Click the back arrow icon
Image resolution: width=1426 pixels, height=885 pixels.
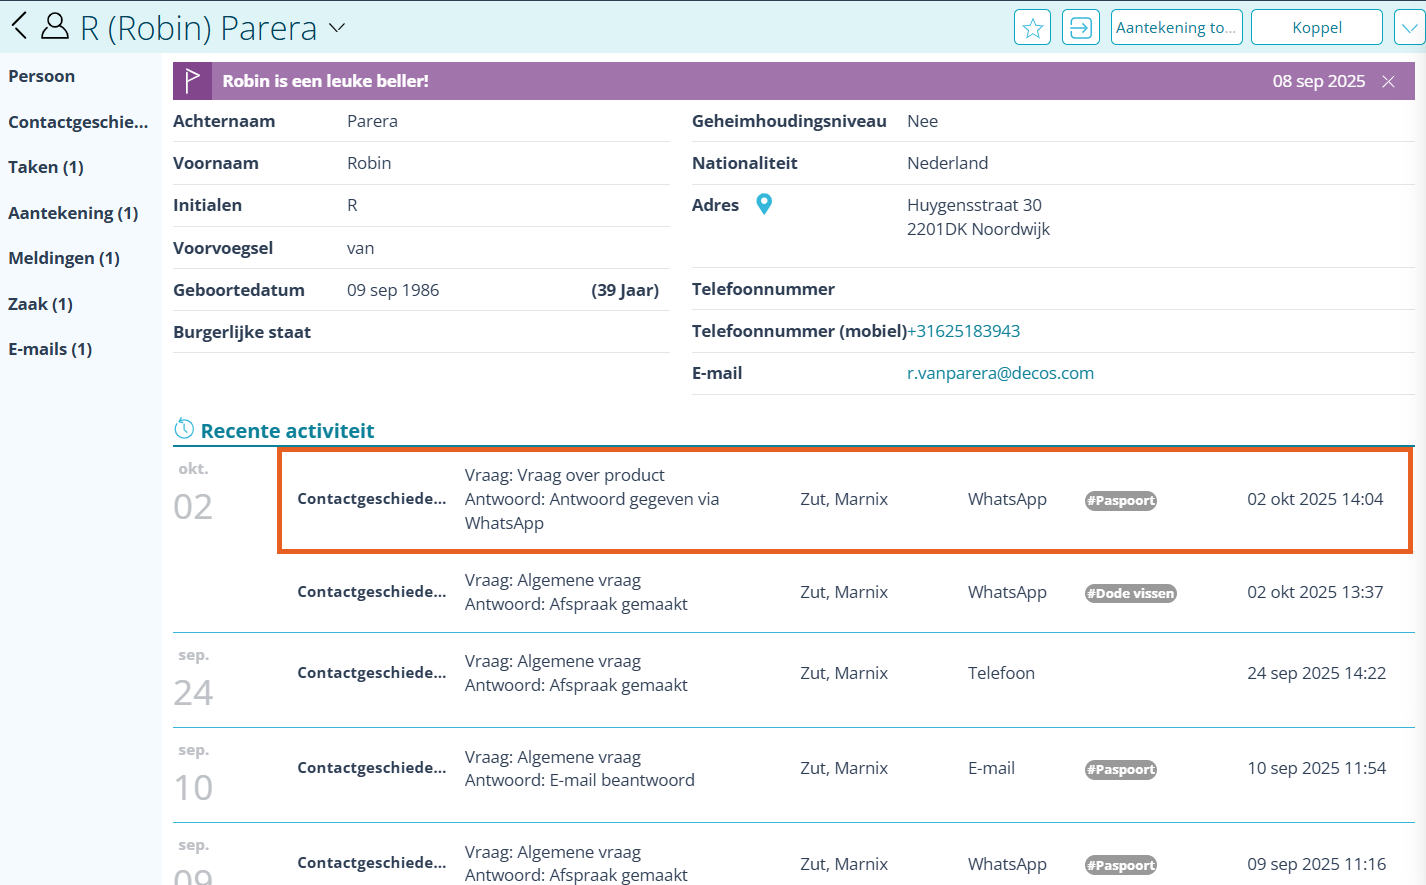19,26
